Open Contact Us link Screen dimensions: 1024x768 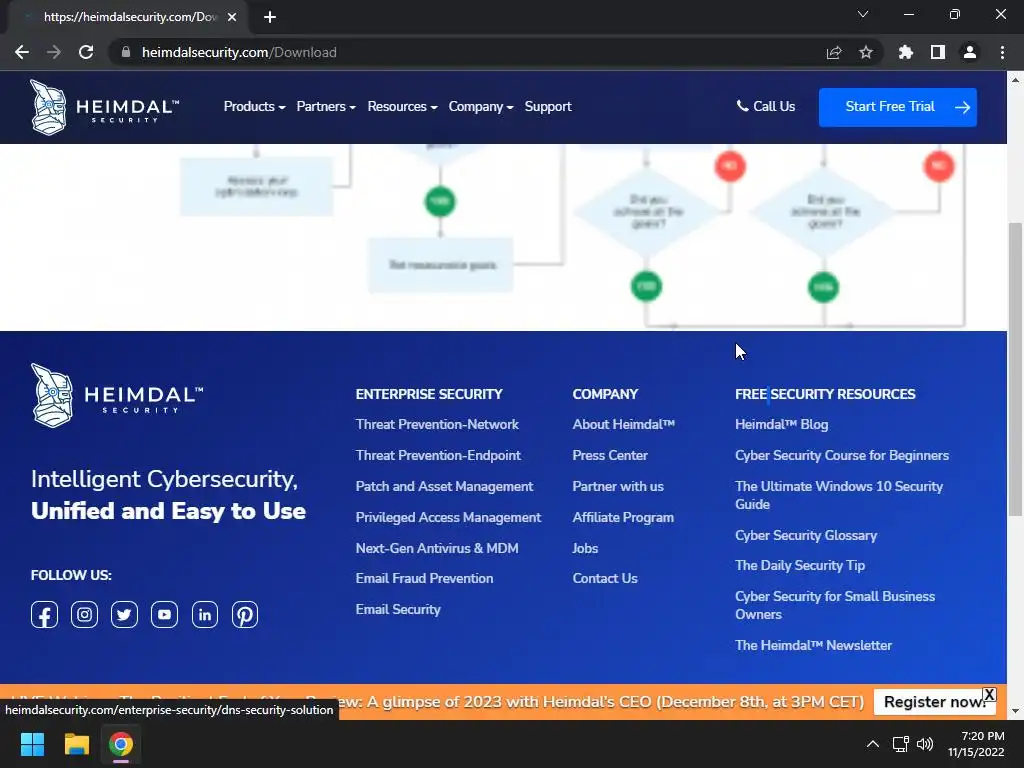[x=605, y=579]
